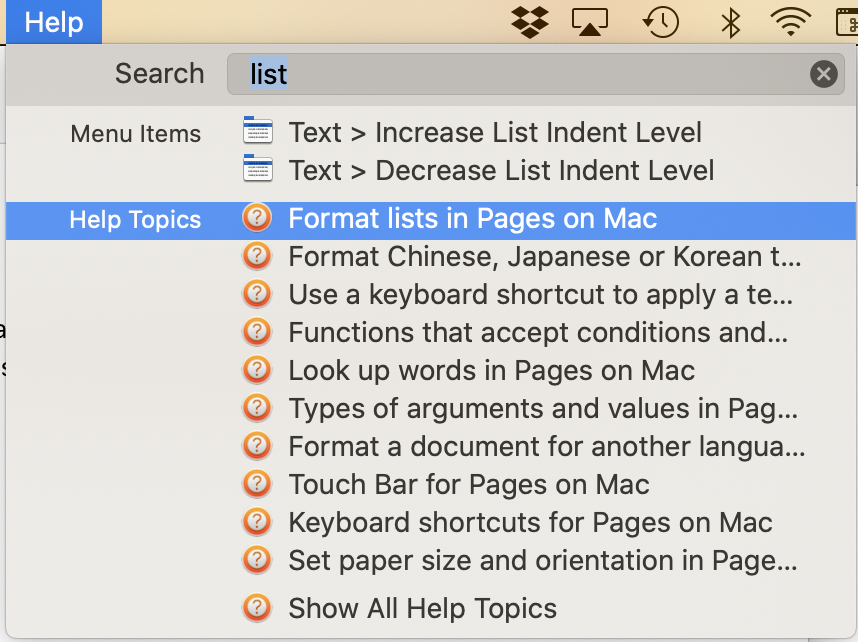Clear the search field with X button
This screenshot has width=858, height=642.
(x=824, y=74)
